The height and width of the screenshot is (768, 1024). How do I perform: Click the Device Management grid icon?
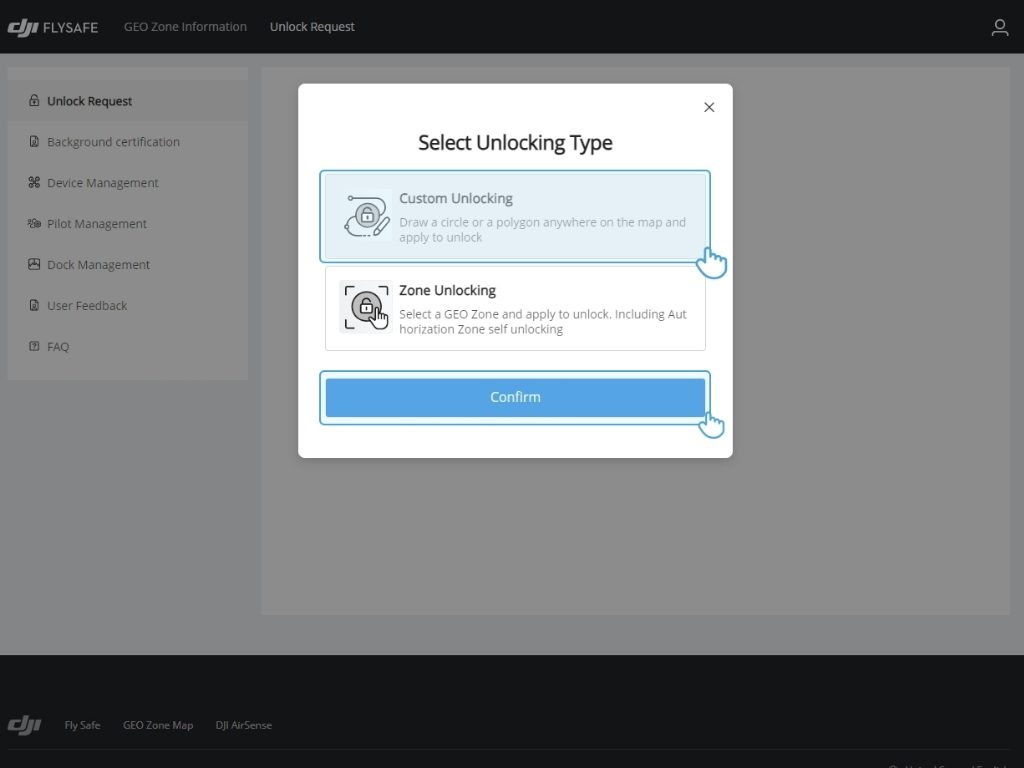34,182
